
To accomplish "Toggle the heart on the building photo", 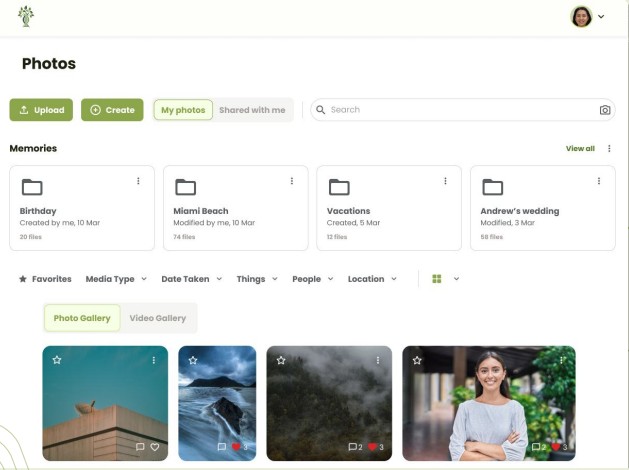I will coord(155,447).
